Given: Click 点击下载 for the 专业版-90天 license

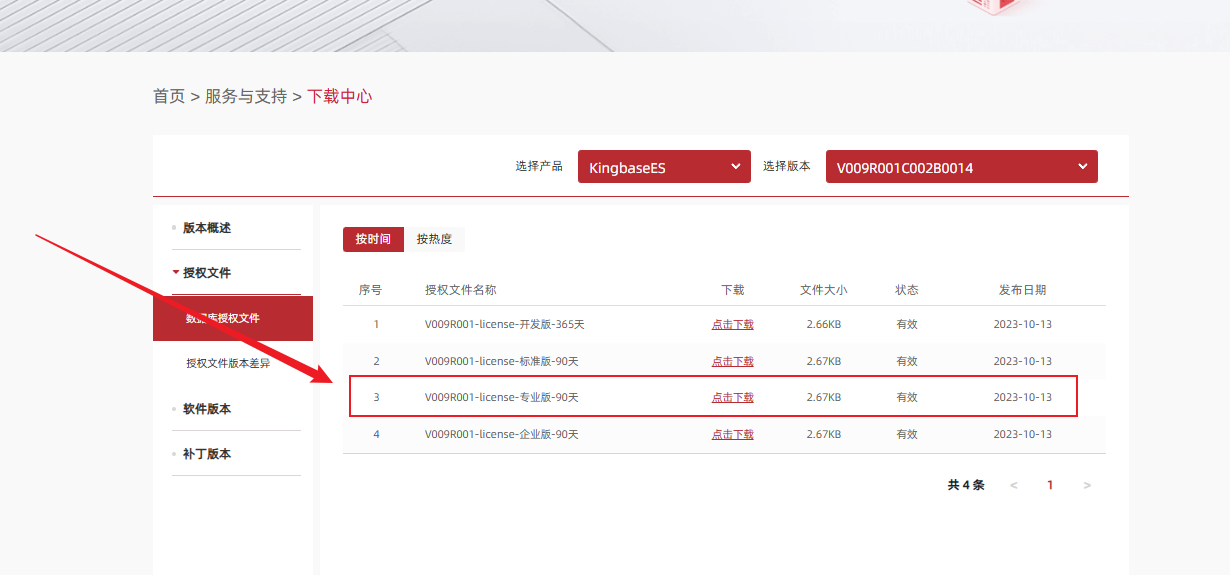Looking at the screenshot, I should (x=733, y=397).
